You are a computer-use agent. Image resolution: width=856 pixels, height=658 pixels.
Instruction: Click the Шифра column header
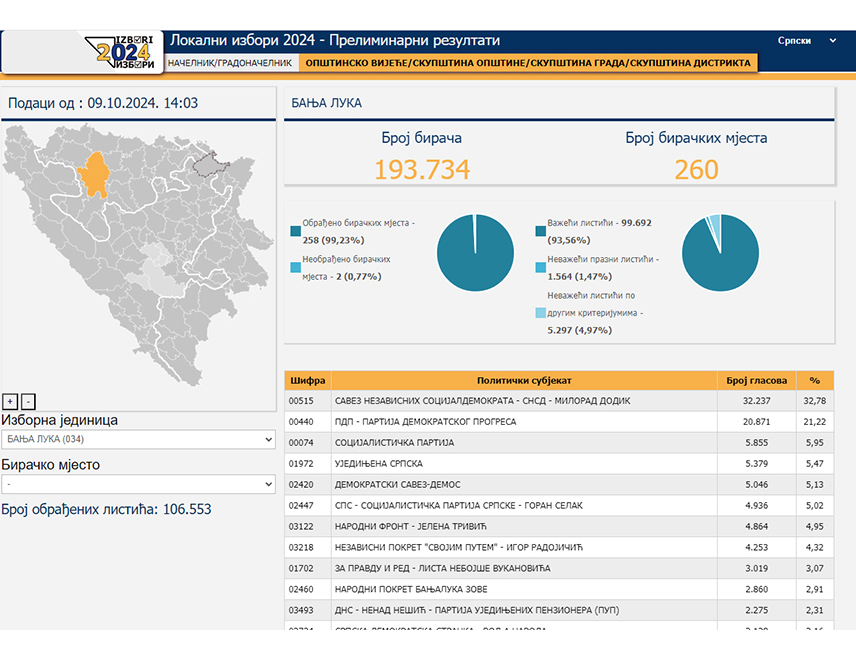[307, 380]
